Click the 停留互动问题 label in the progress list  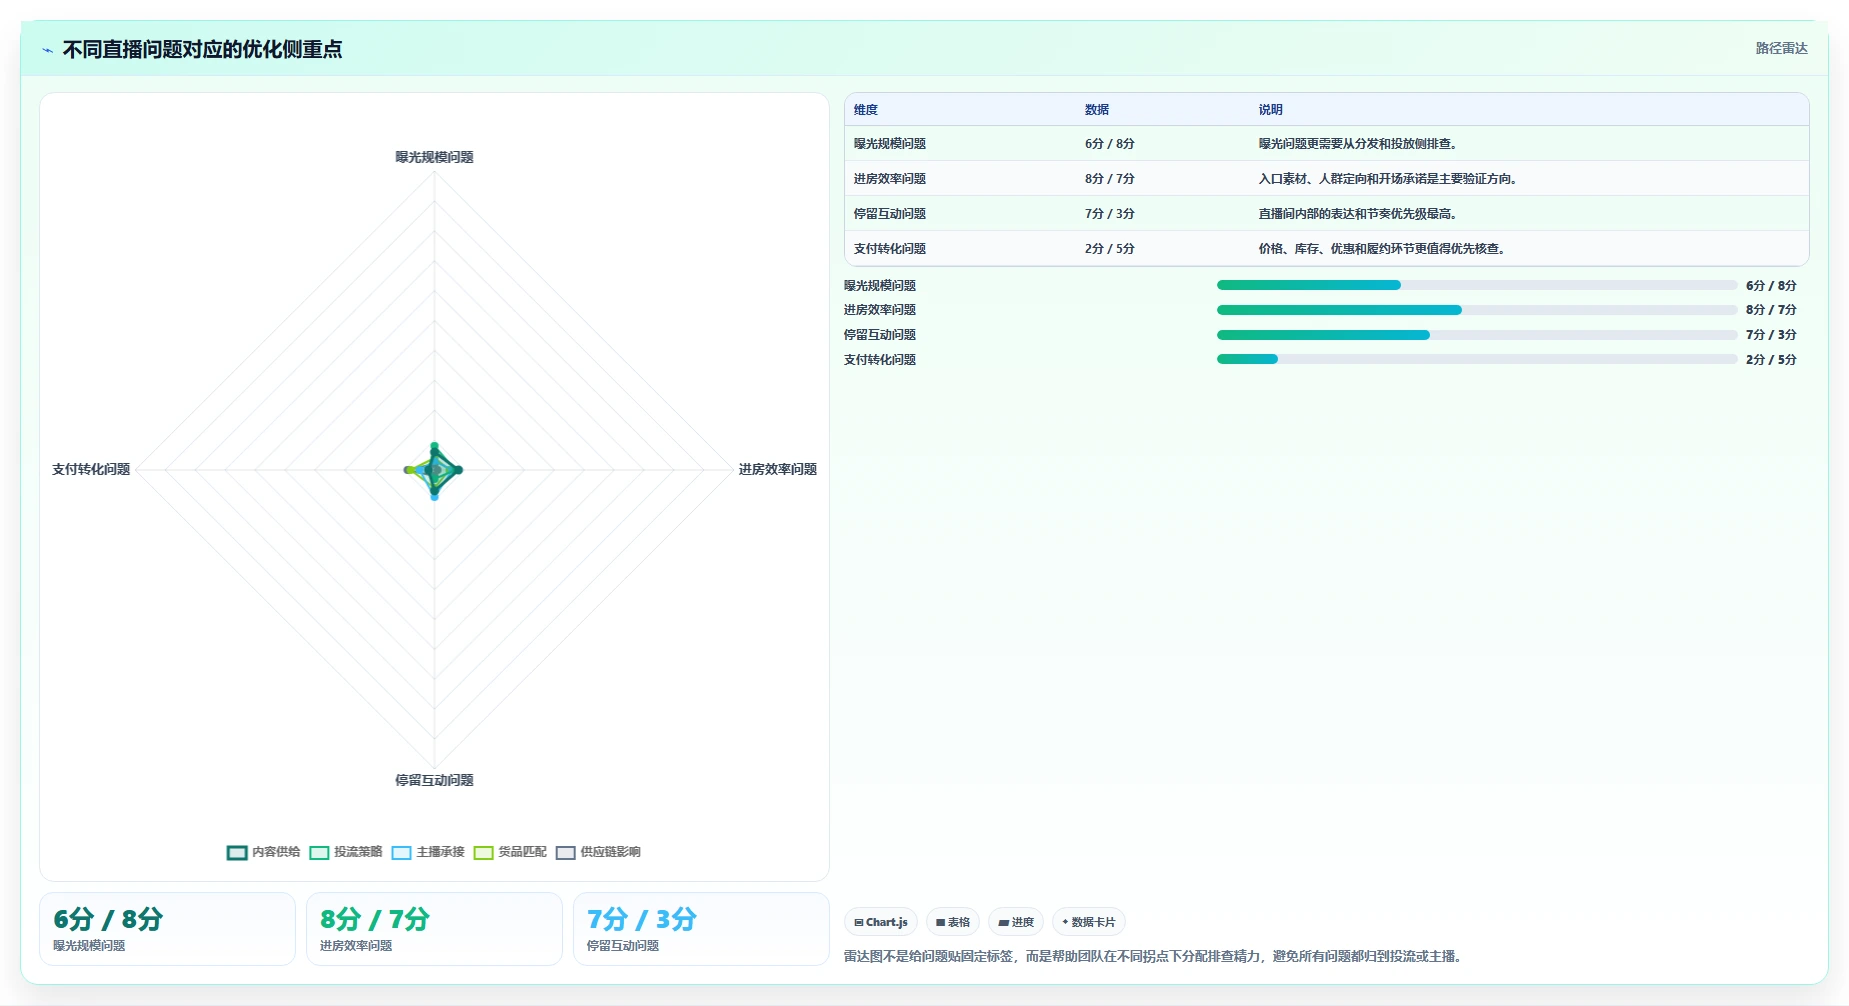880,335
